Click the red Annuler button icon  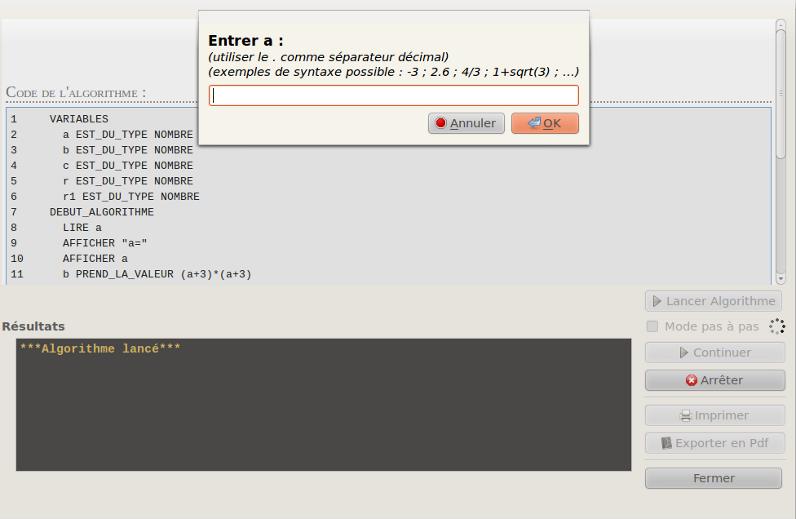[440, 123]
